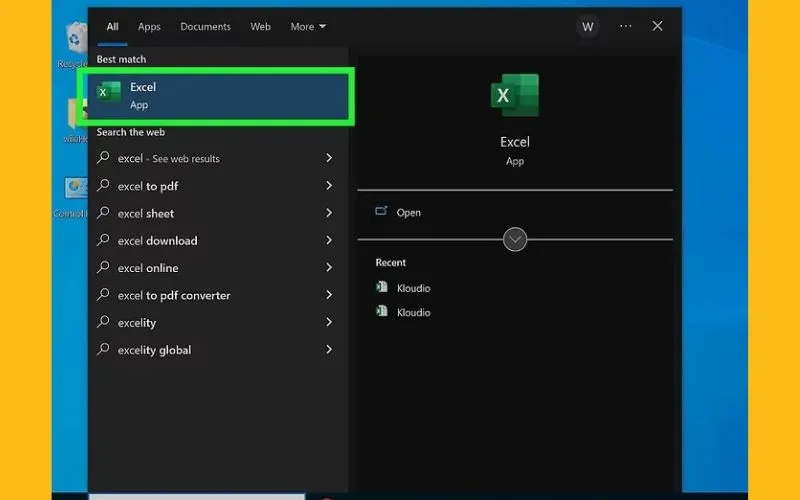Click the taskbar search input box
Viewport: 800px width, 500px height.
(196, 496)
